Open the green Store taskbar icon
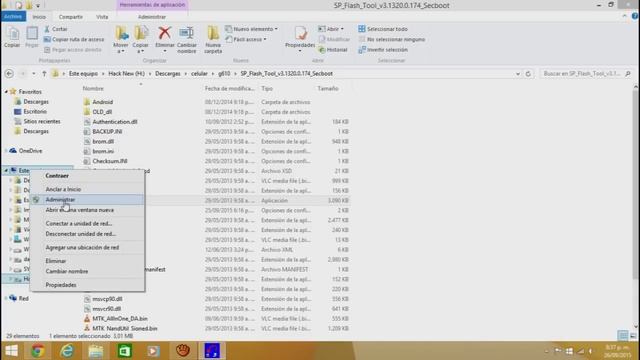 tap(125, 351)
